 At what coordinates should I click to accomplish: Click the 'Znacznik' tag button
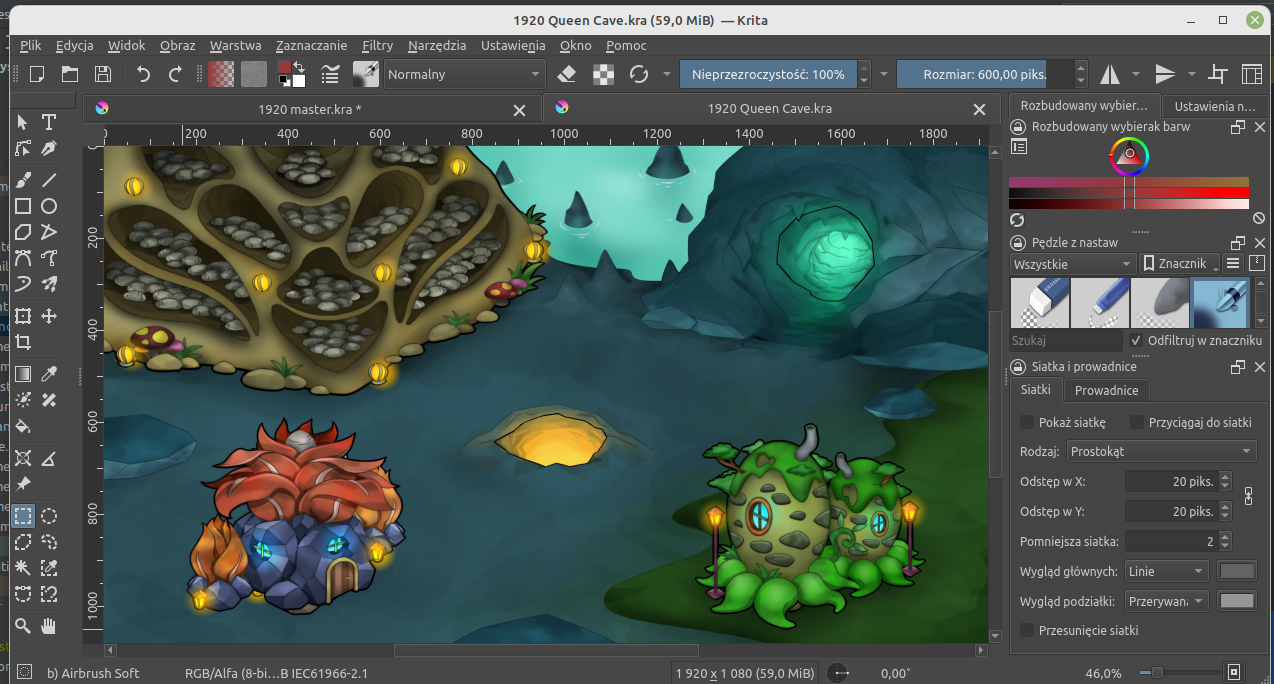[1177, 264]
